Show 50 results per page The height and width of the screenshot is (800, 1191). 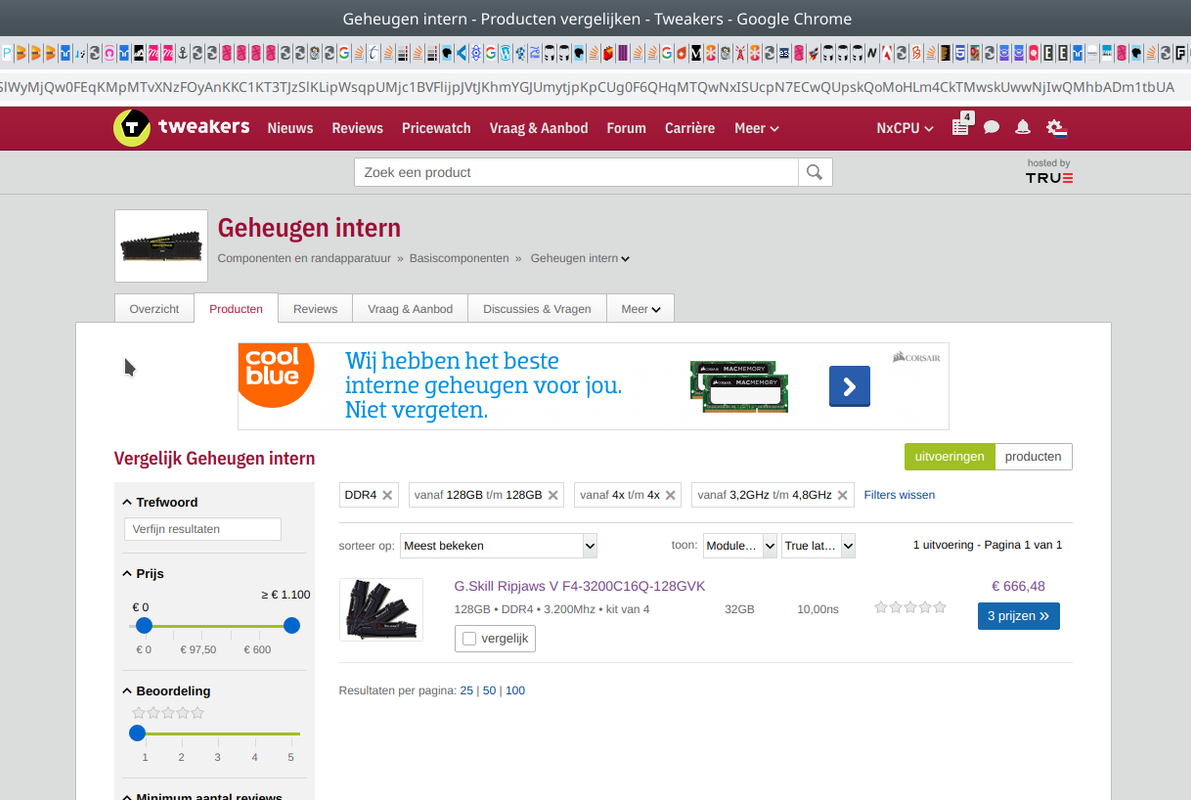489,691
